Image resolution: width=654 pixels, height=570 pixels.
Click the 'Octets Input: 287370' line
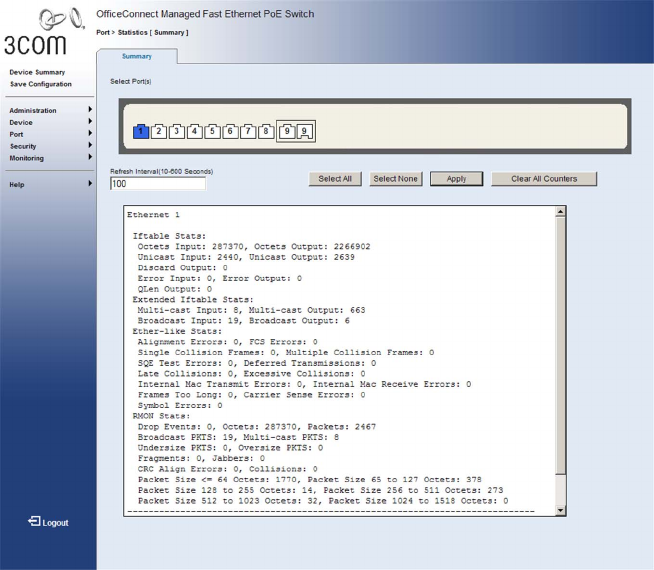coord(254,246)
